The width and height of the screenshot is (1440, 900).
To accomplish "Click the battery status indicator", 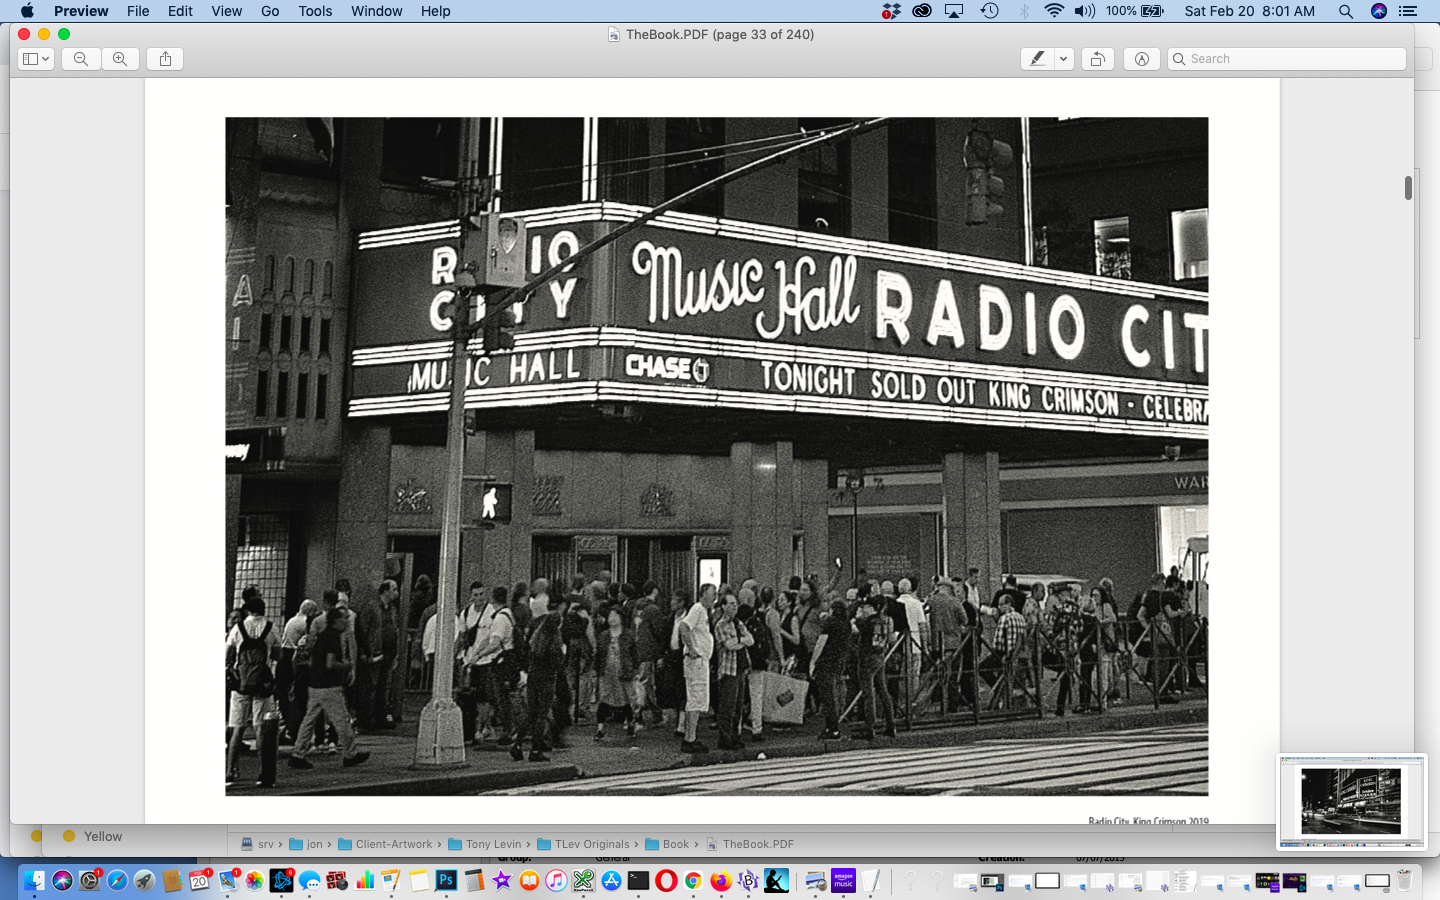I will click(x=1135, y=11).
